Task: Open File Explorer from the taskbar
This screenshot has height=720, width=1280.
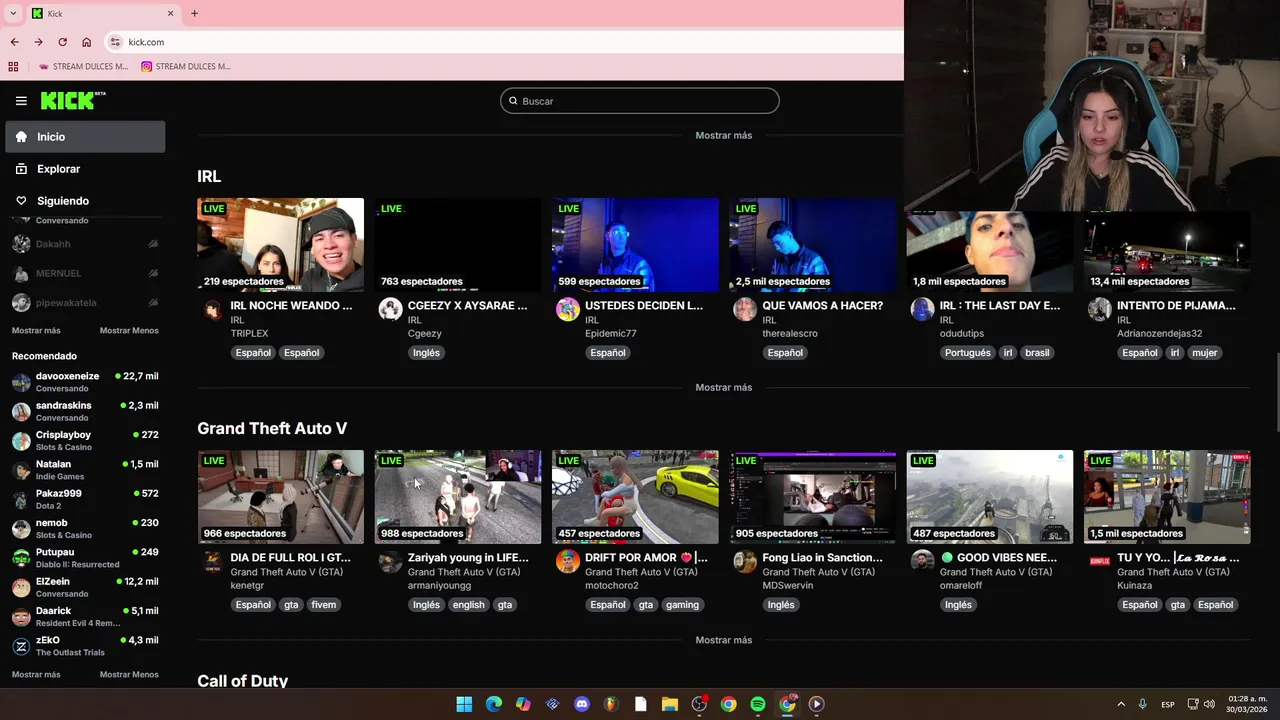Action: 670,704
